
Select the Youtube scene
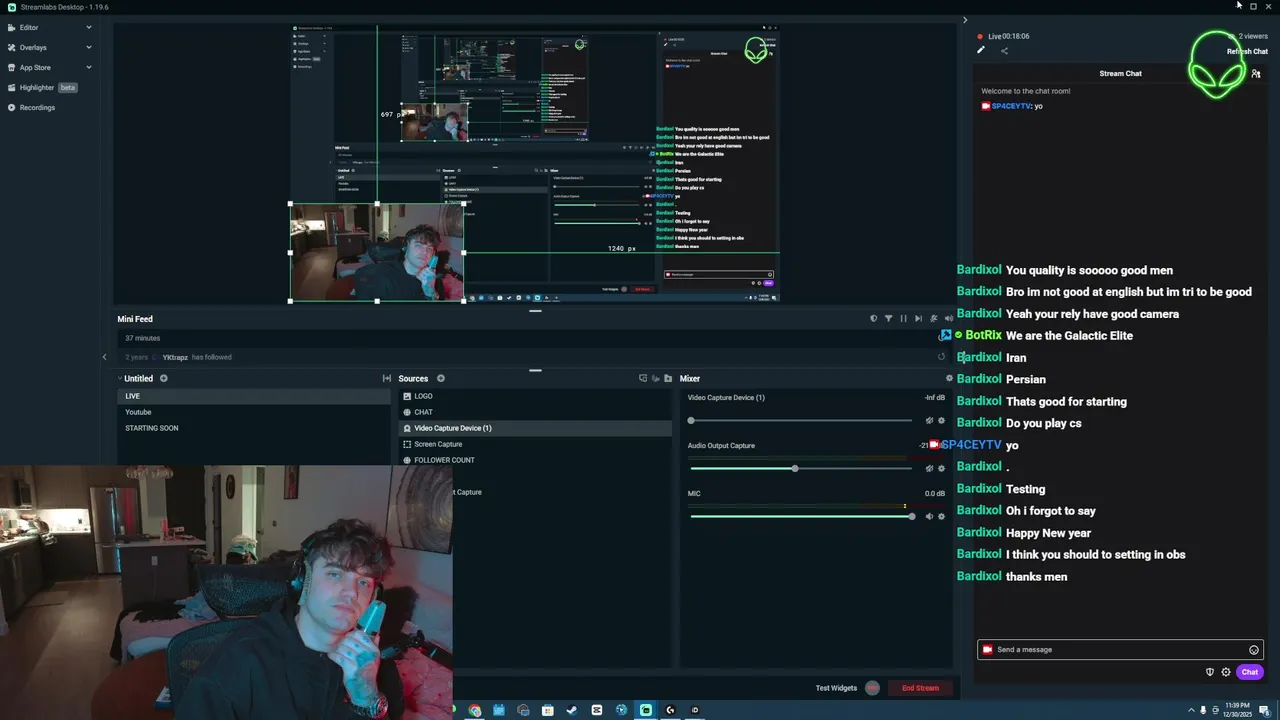253,412
